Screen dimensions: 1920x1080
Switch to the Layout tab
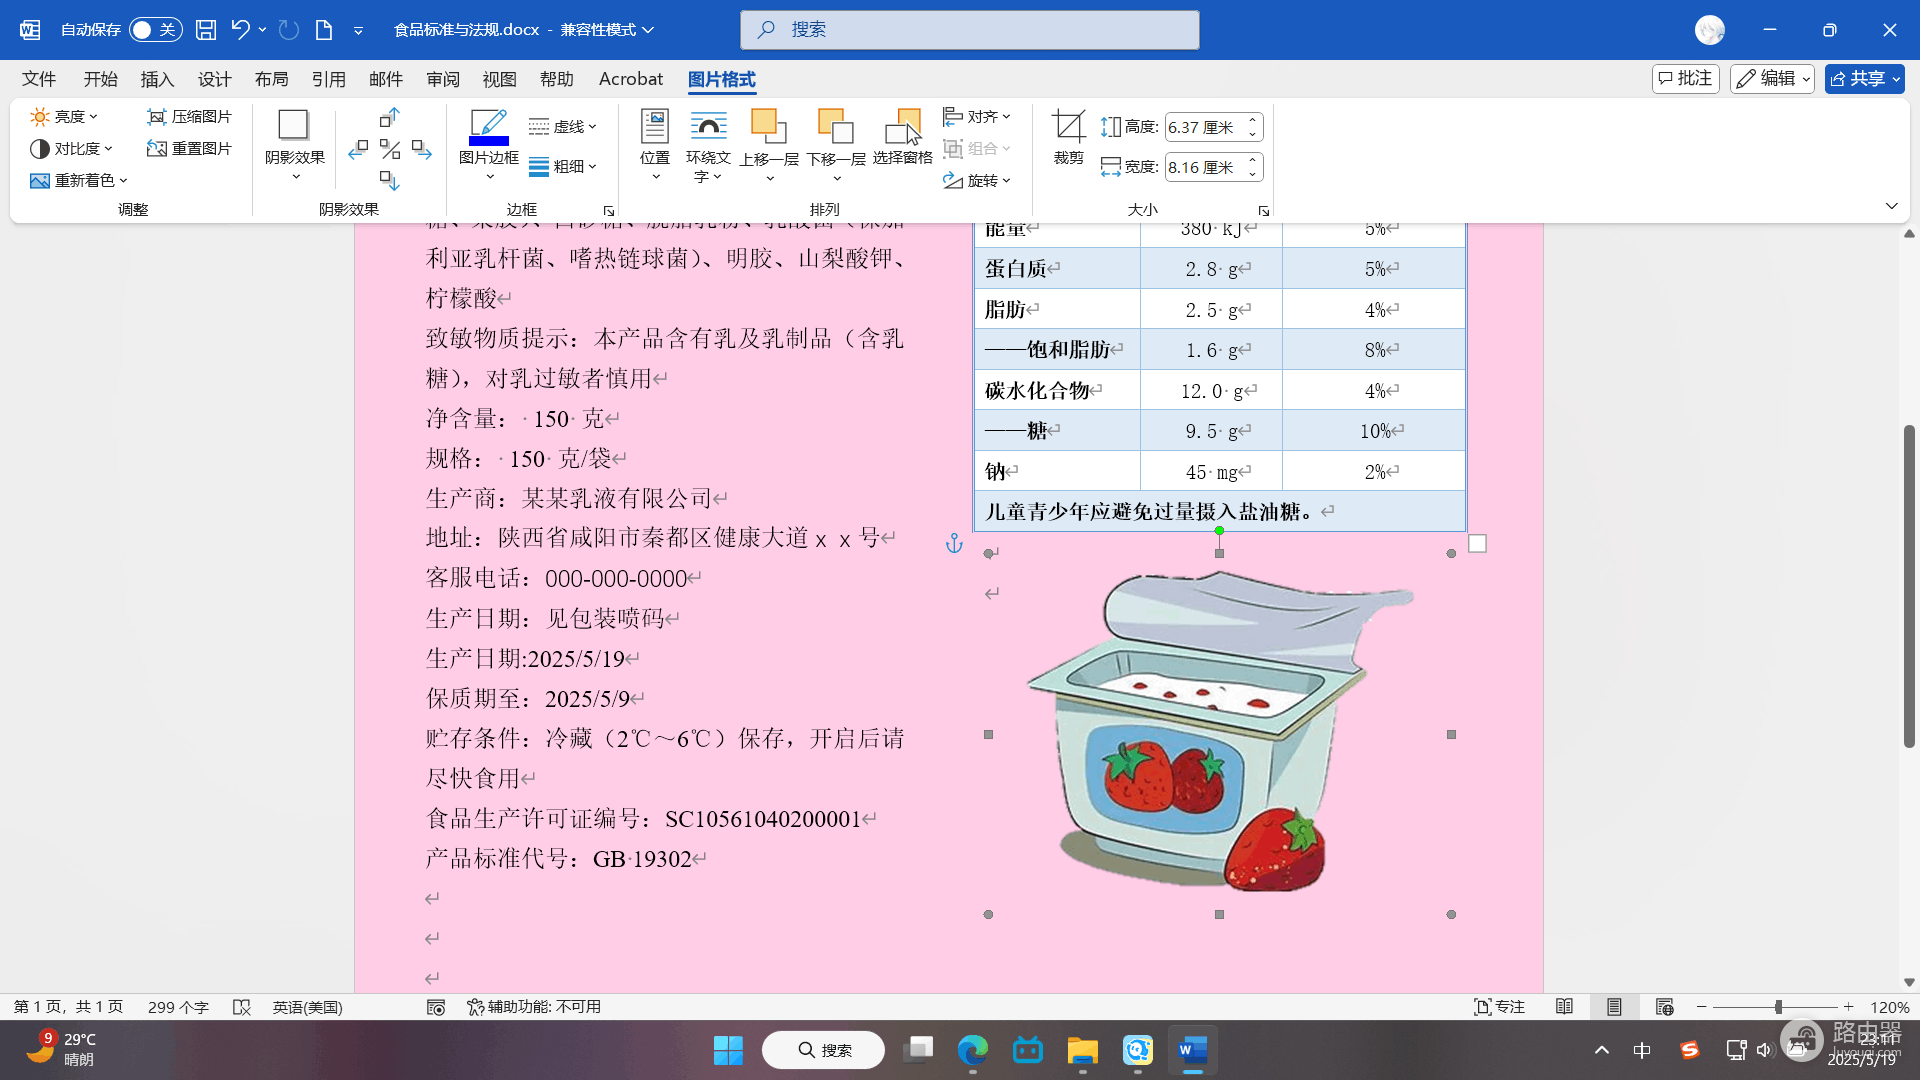271,79
